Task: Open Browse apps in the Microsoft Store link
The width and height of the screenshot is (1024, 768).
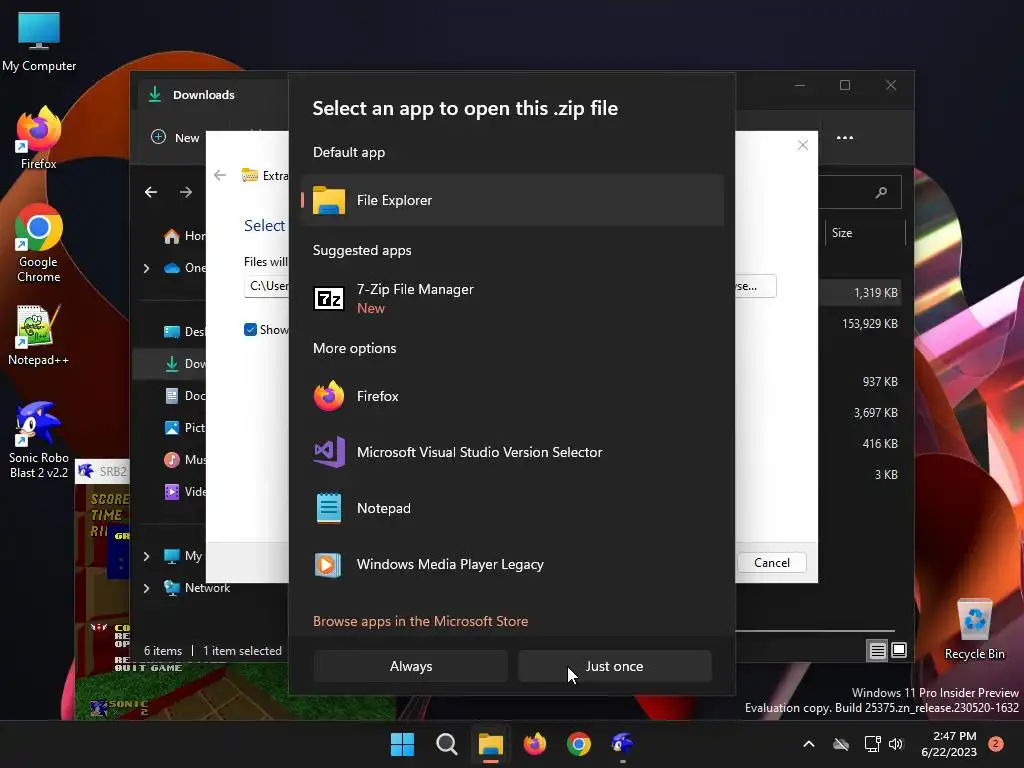Action: (x=421, y=621)
